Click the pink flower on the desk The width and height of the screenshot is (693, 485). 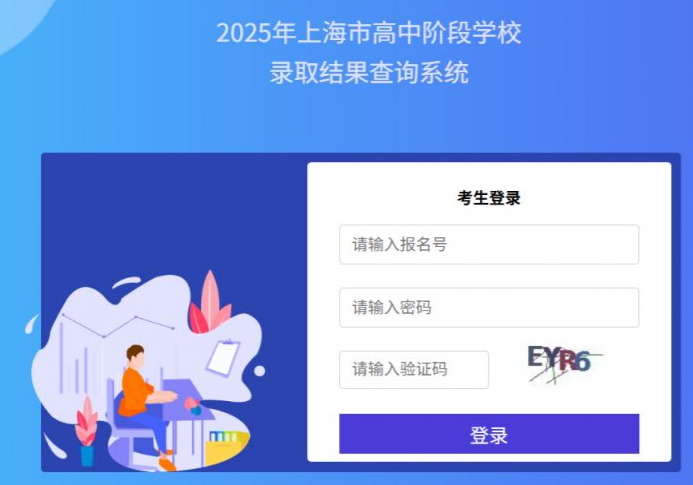(x=191, y=403)
